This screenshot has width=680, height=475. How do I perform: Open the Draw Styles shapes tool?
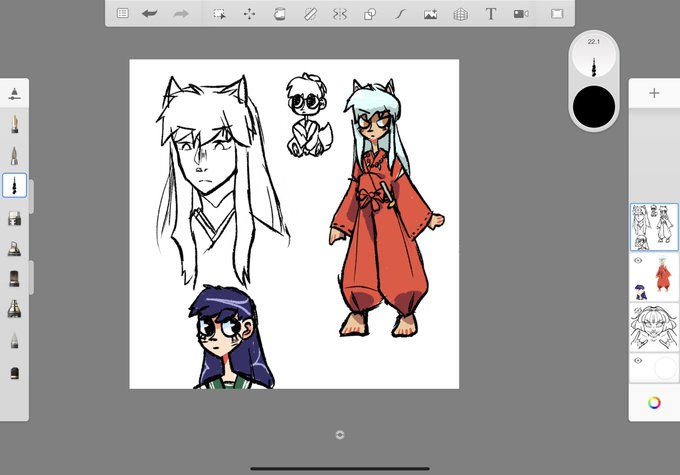(370, 14)
